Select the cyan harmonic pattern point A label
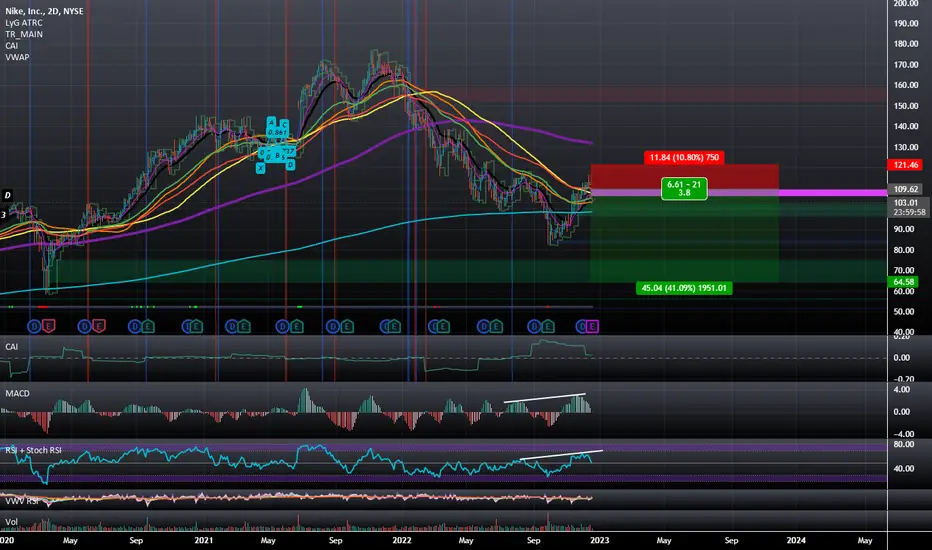The height and width of the screenshot is (550, 932). (271, 122)
